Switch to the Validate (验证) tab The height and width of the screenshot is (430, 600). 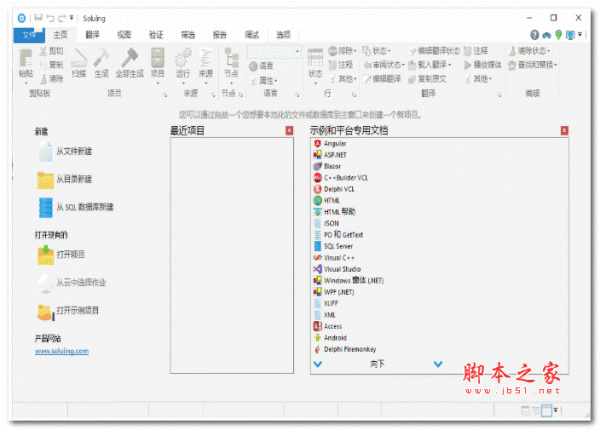156,35
